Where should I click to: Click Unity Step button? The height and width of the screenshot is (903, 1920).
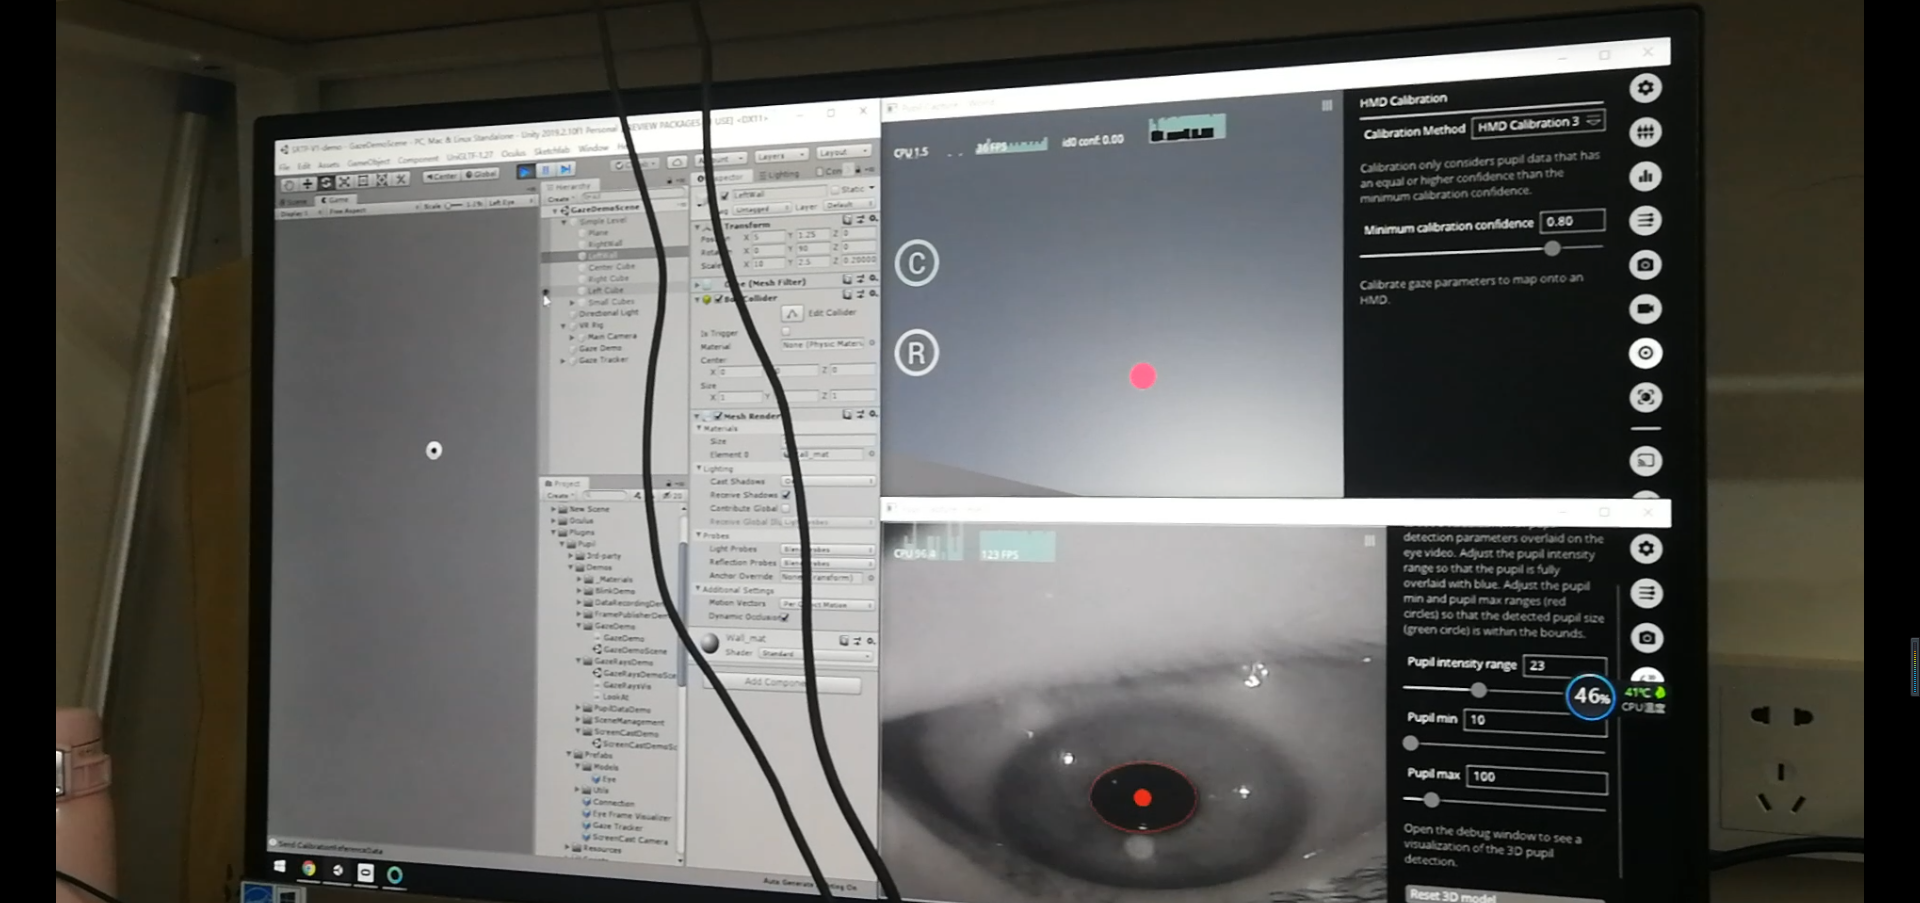(x=566, y=169)
